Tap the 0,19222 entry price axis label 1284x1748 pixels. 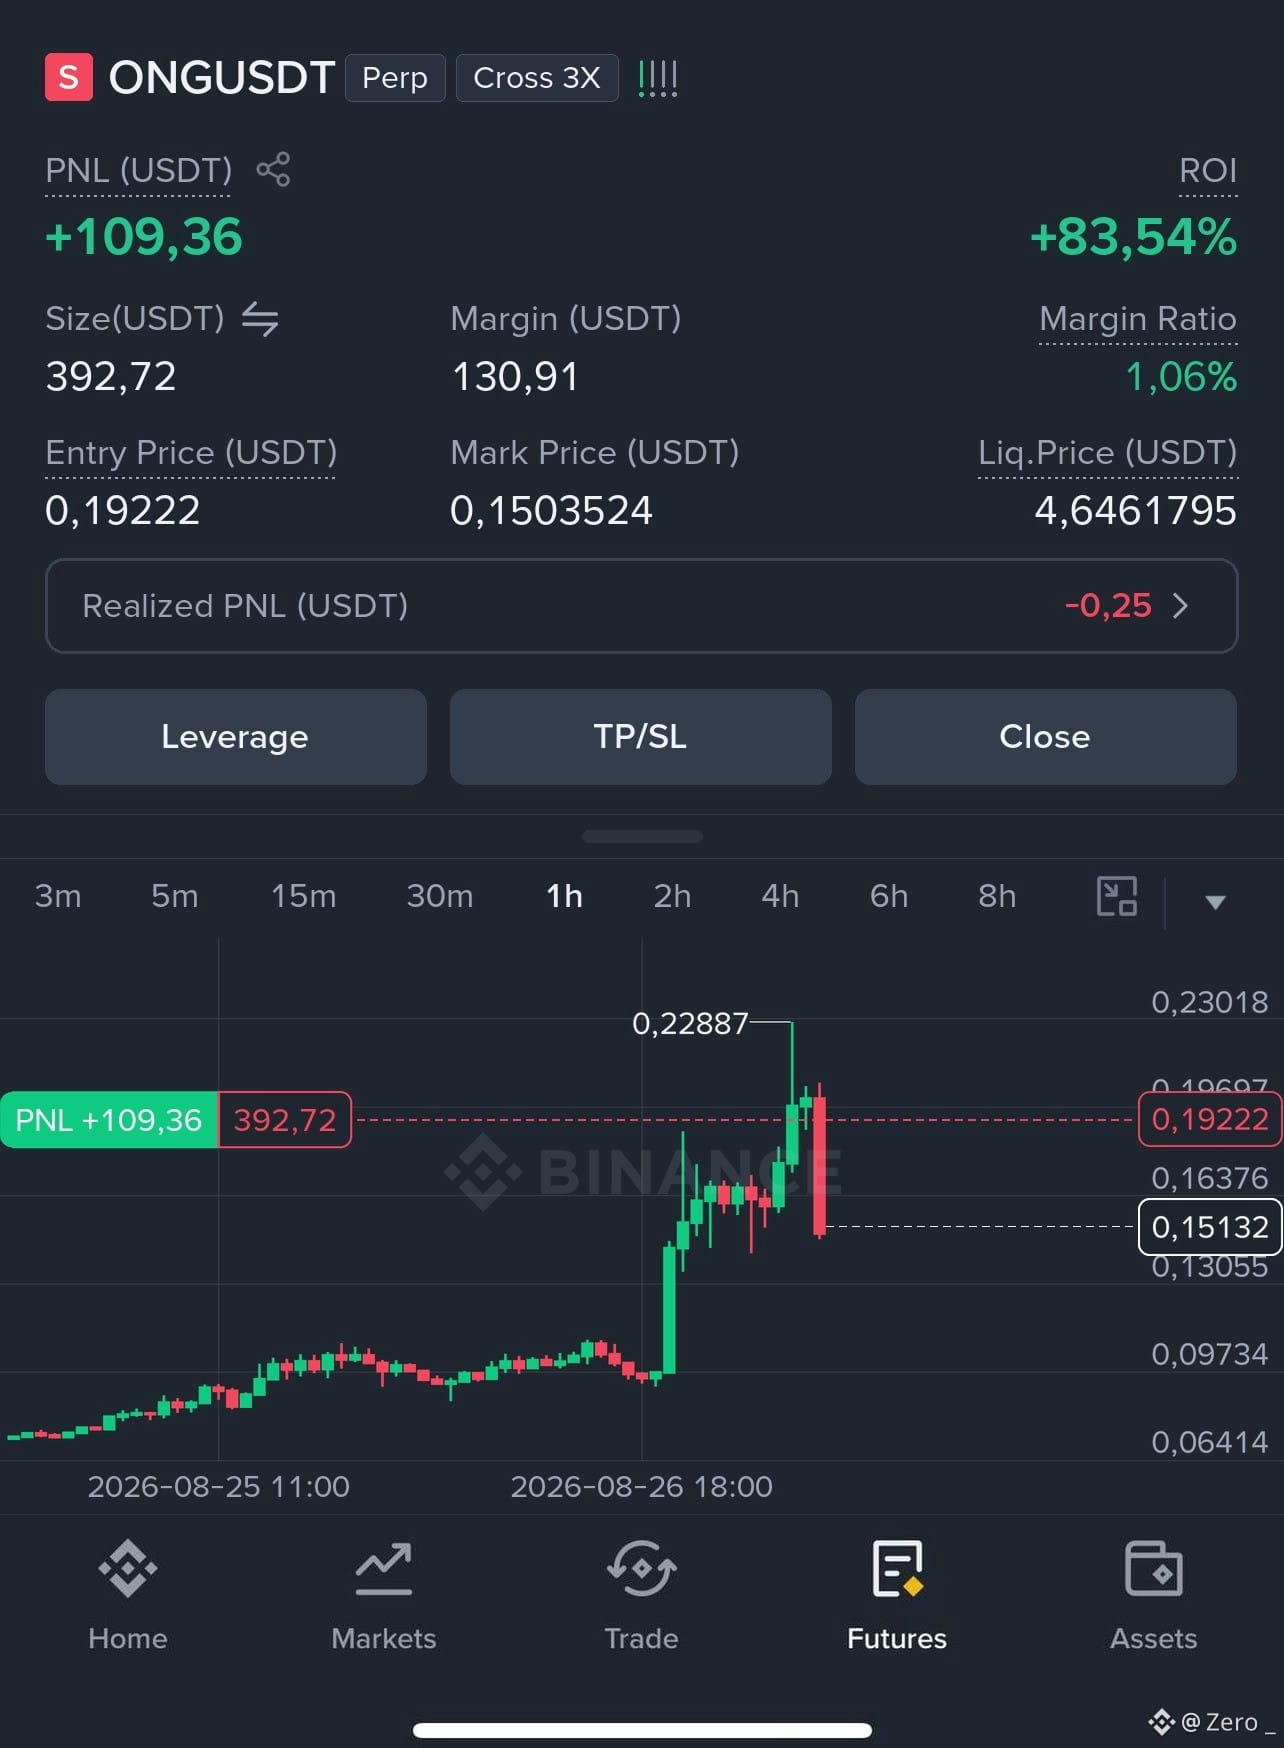pyautogui.click(x=1210, y=1119)
